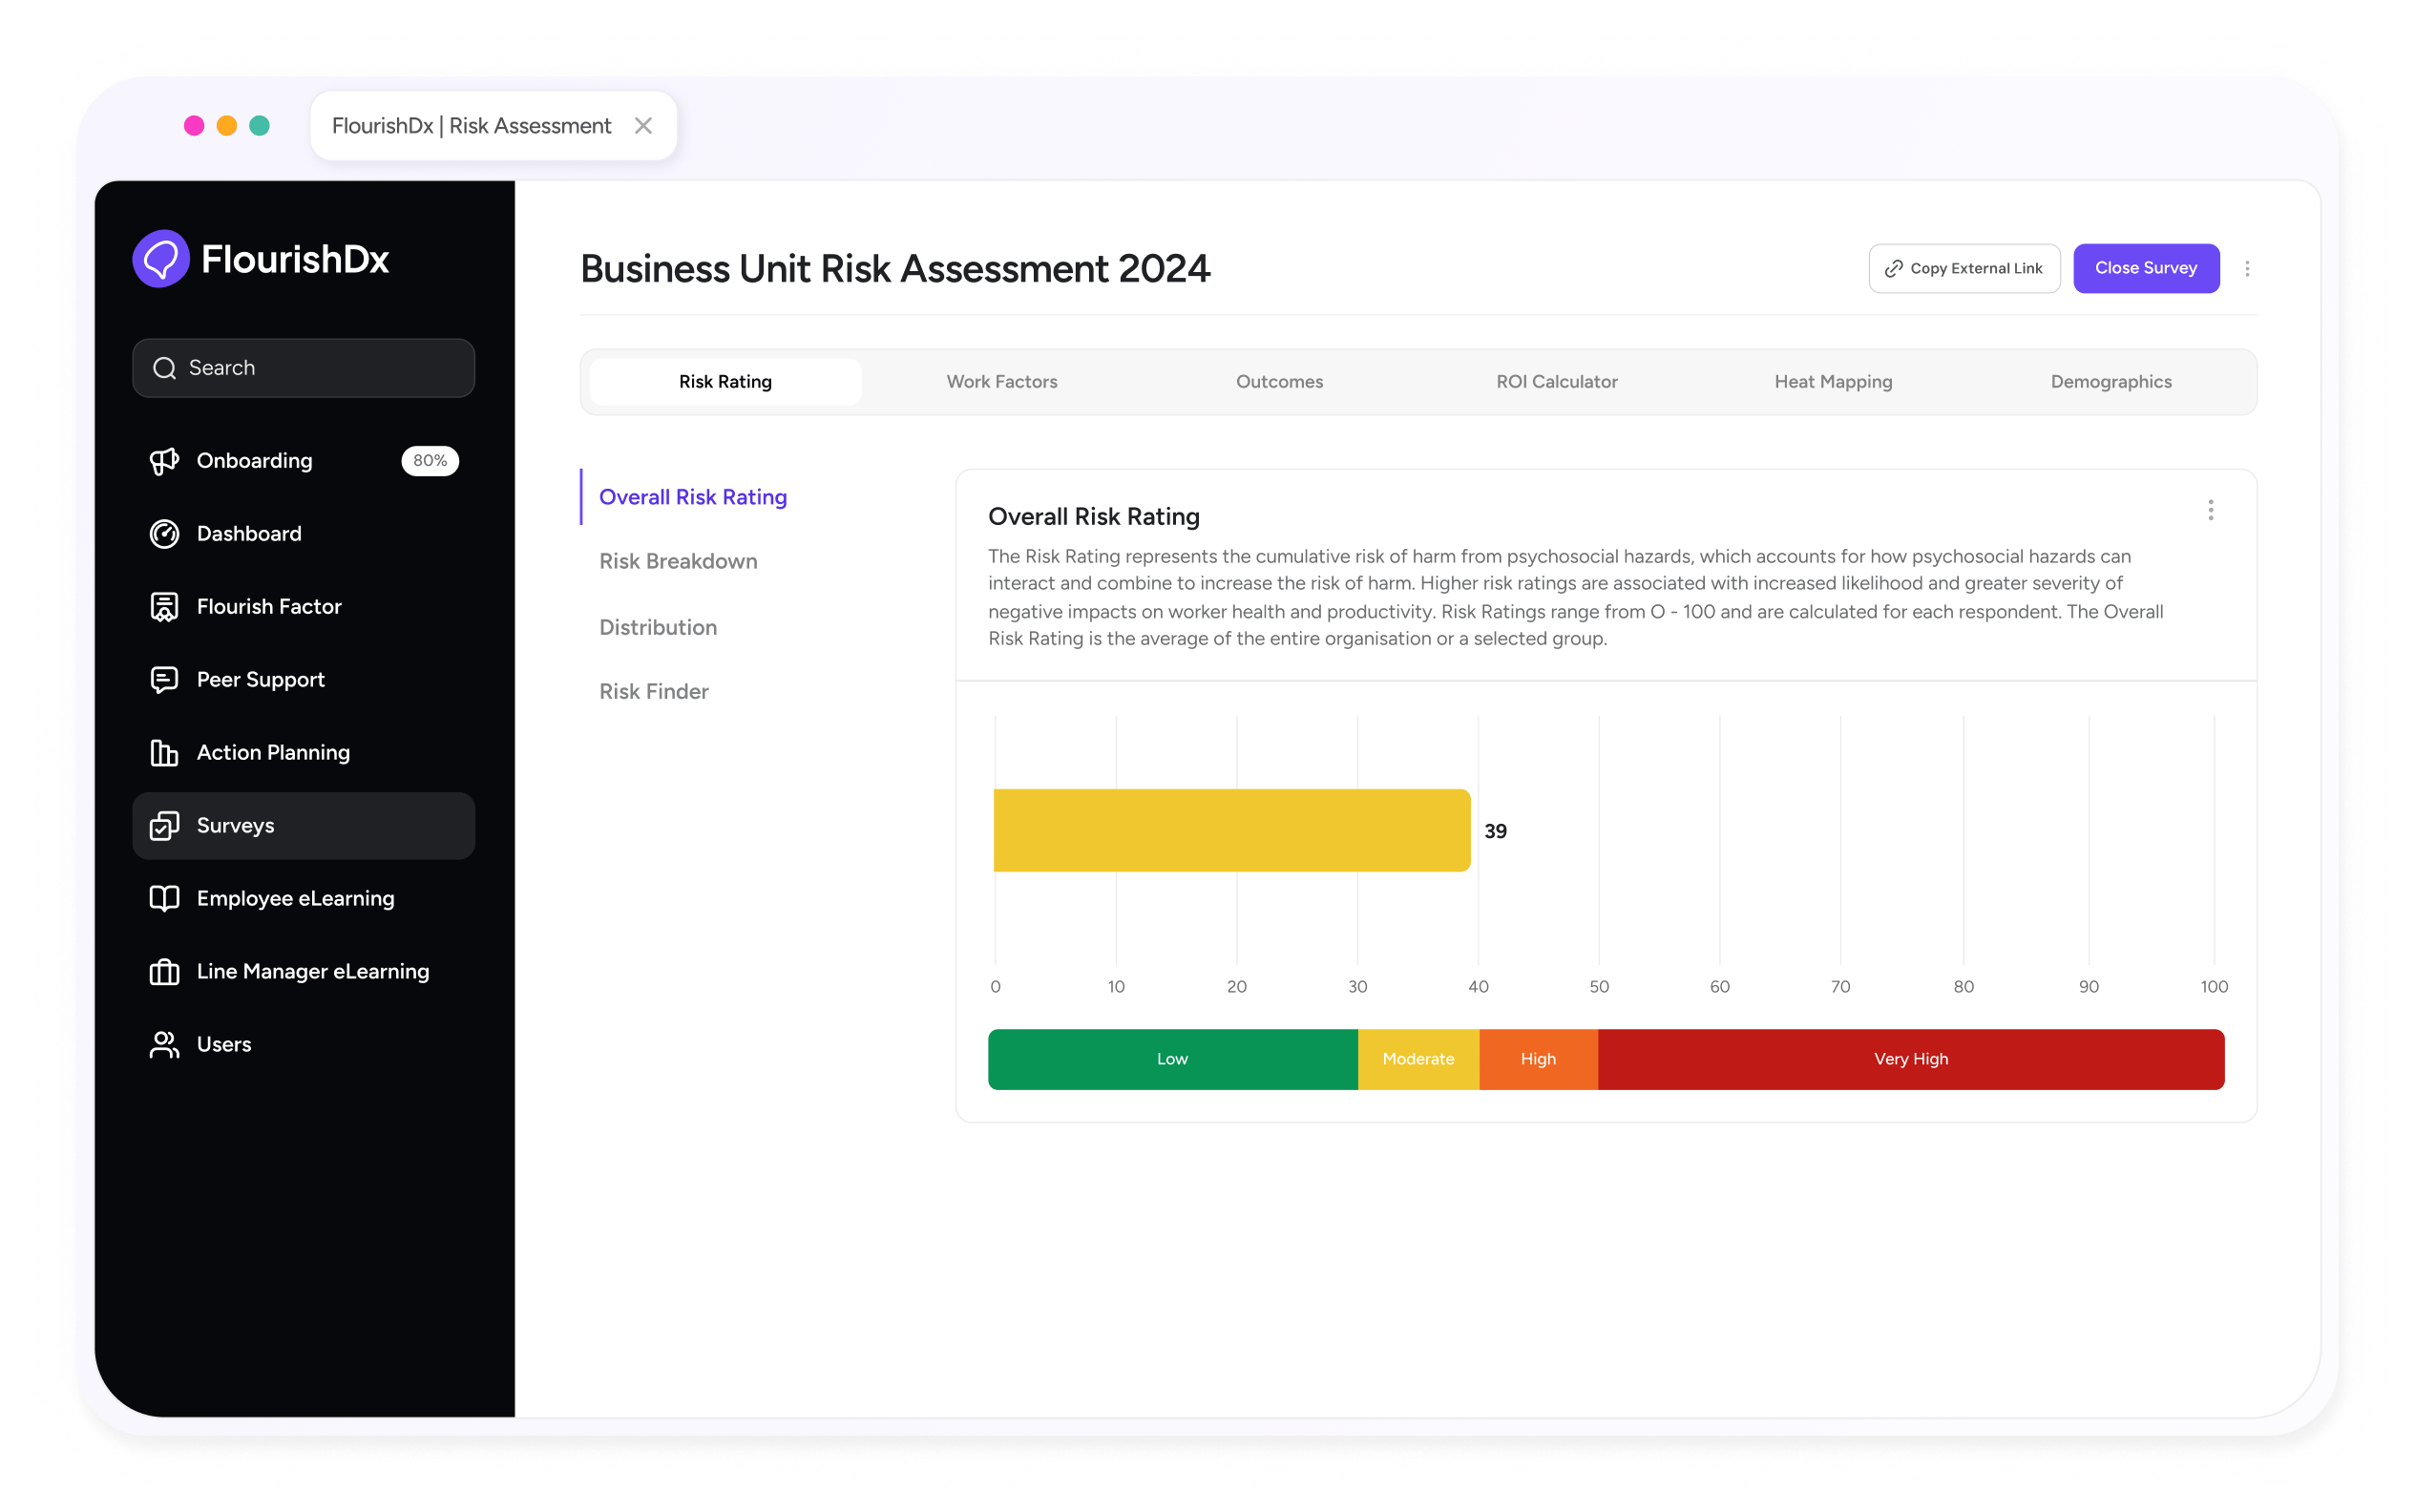Open the Demographics tab
The height and width of the screenshot is (1512, 2415).
click(x=2110, y=382)
